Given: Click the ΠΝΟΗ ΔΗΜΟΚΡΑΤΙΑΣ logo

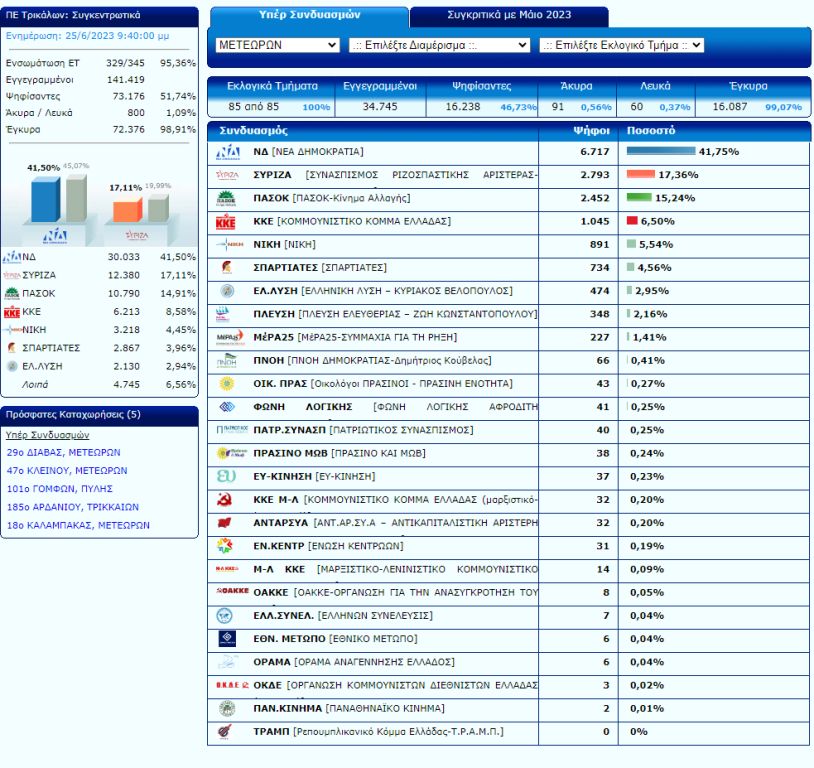Looking at the screenshot, I should (226, 360).
